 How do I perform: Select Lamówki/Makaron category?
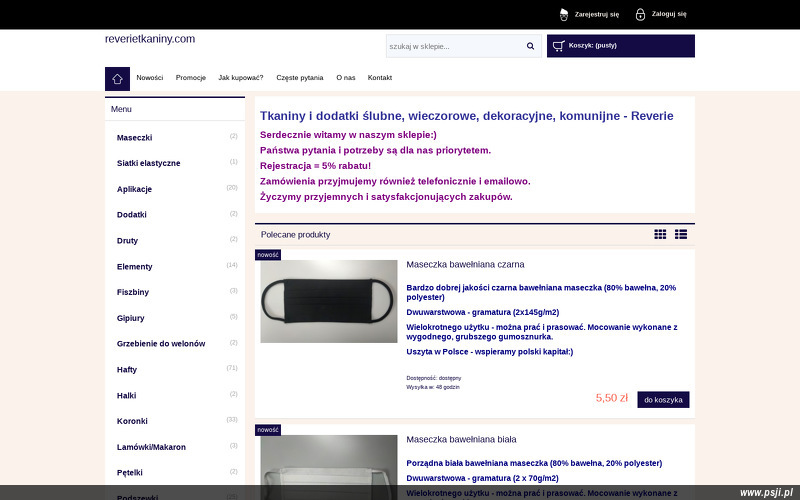[x=151, y=447]
